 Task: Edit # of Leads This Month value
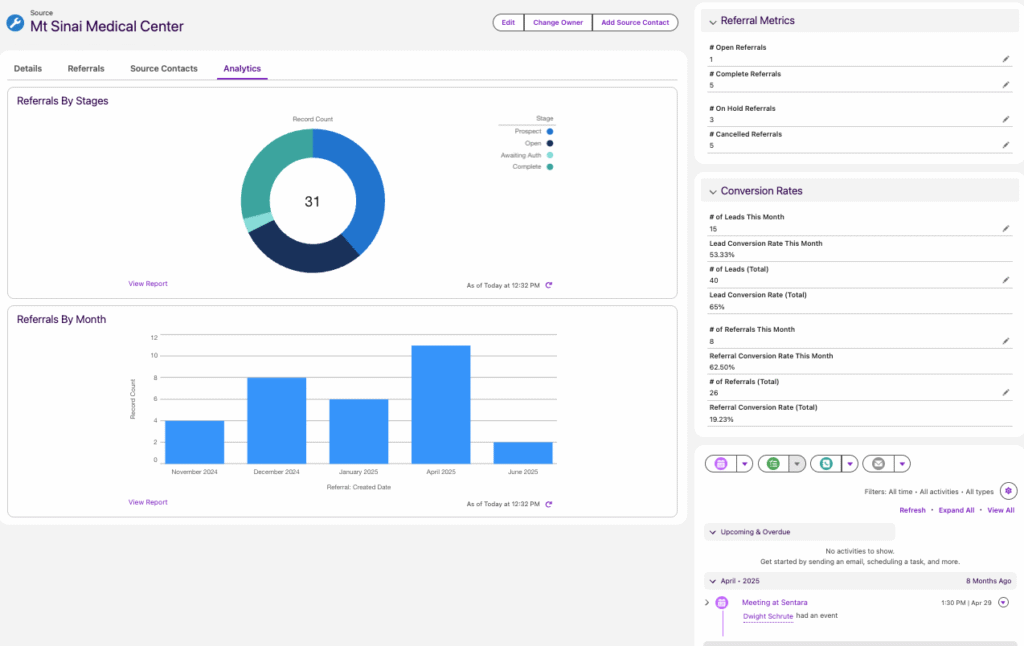1006,229
